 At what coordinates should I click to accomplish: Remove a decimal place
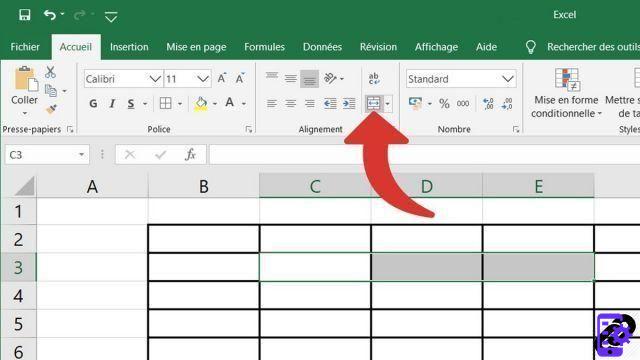pos(507,104)
